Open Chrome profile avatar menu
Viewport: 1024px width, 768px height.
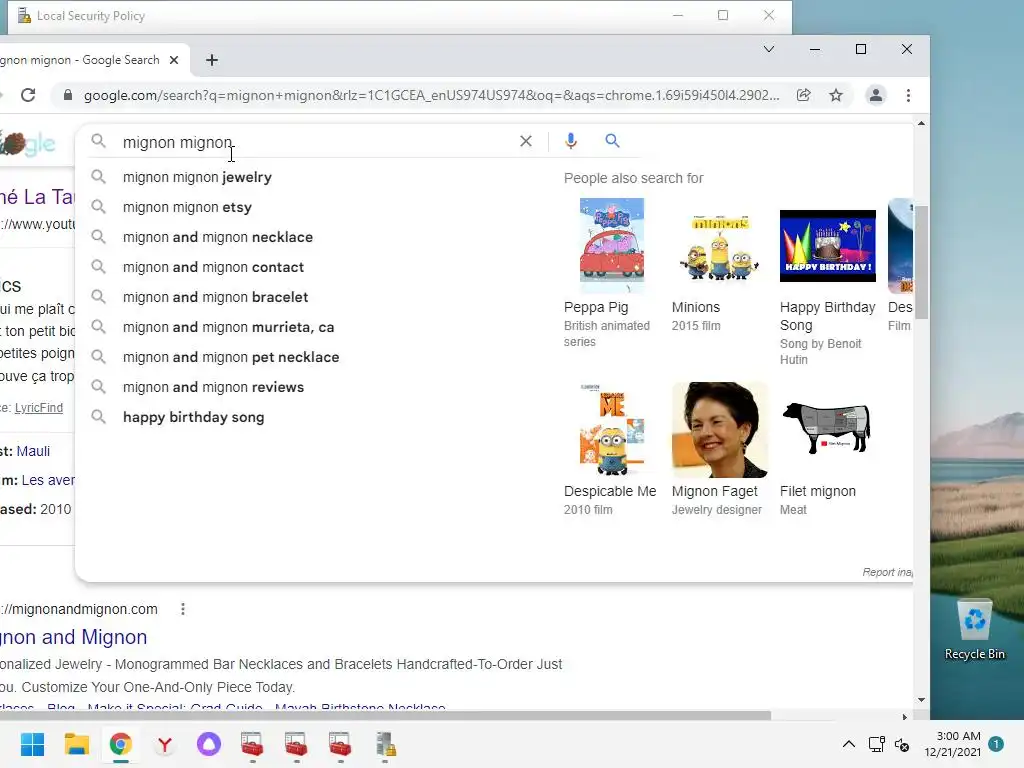876,95
